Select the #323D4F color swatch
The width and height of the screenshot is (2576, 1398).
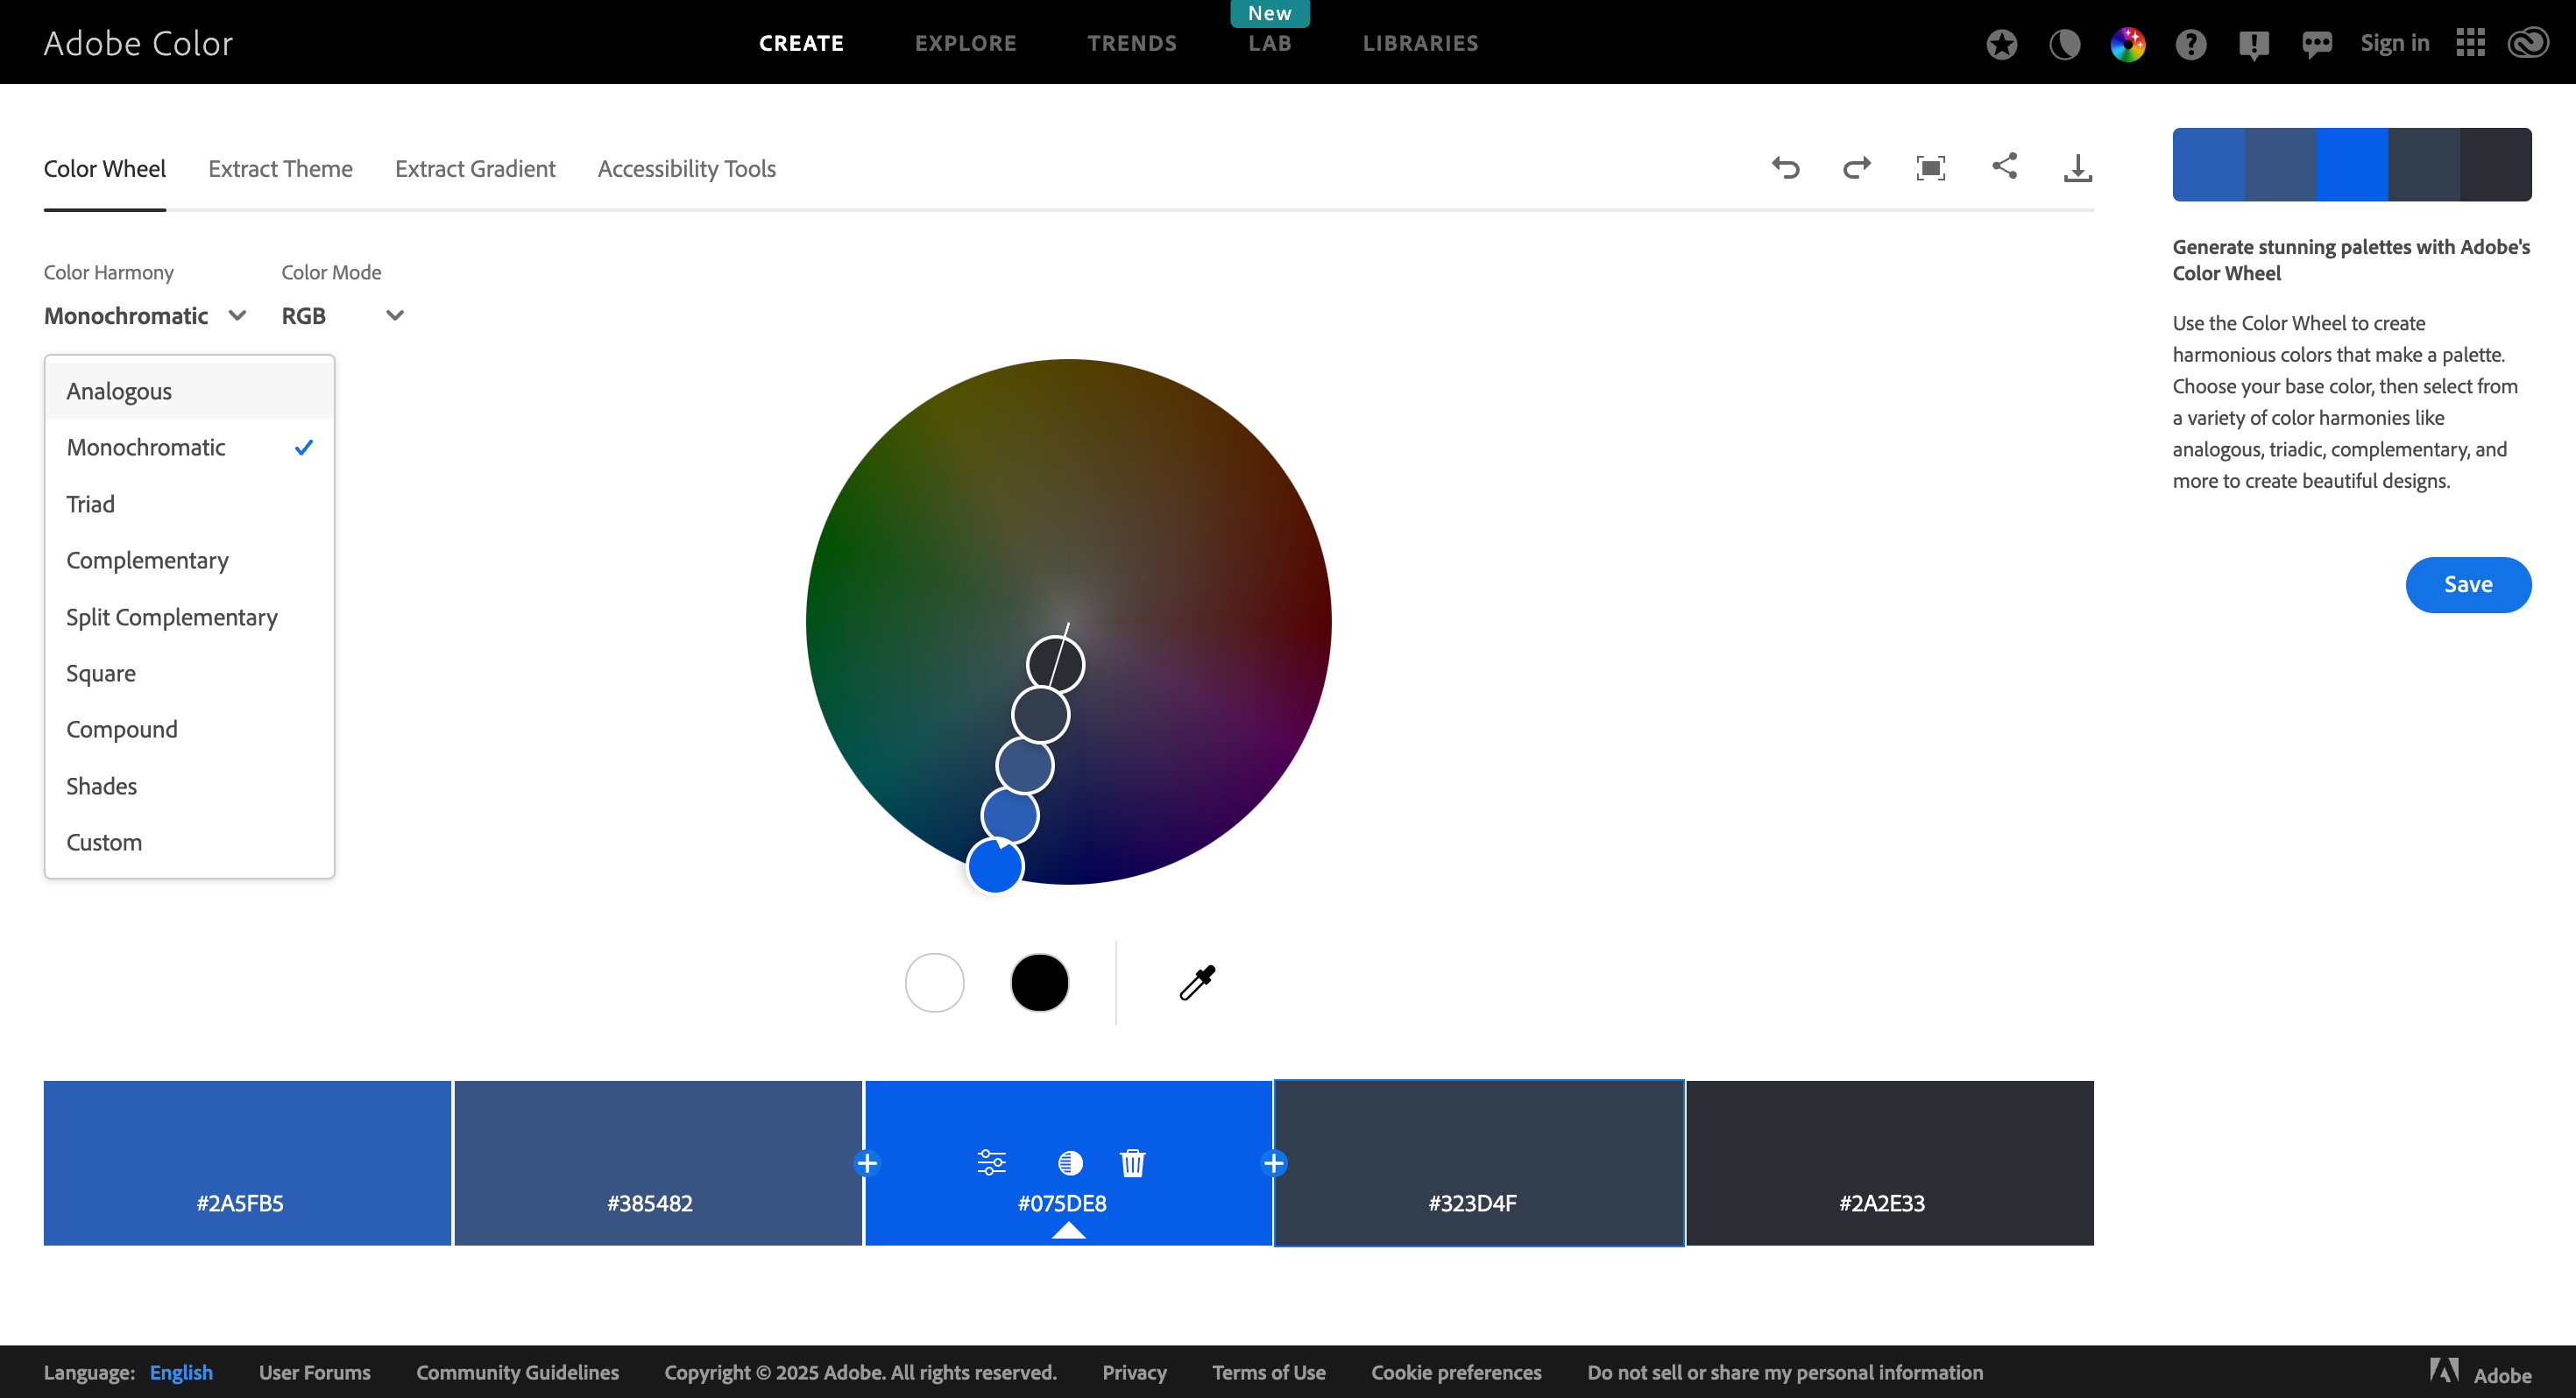click(1479, 1163)
